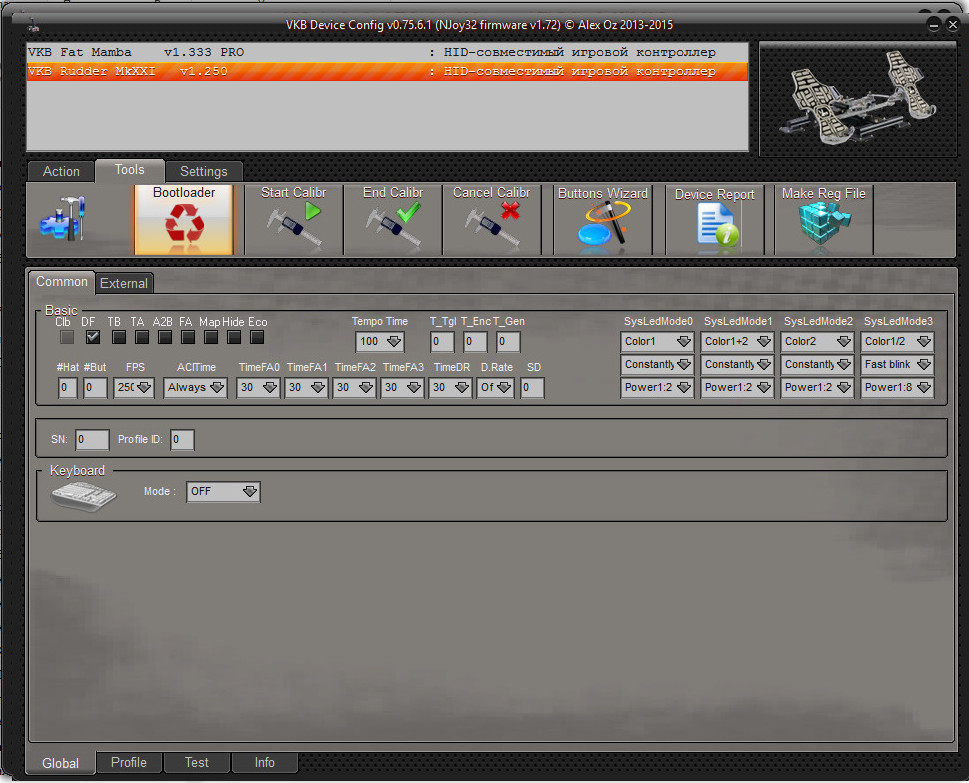Select VKB Rudder MkXXI device row
This screenshot has width=969, height=783.
click(387, 72)
